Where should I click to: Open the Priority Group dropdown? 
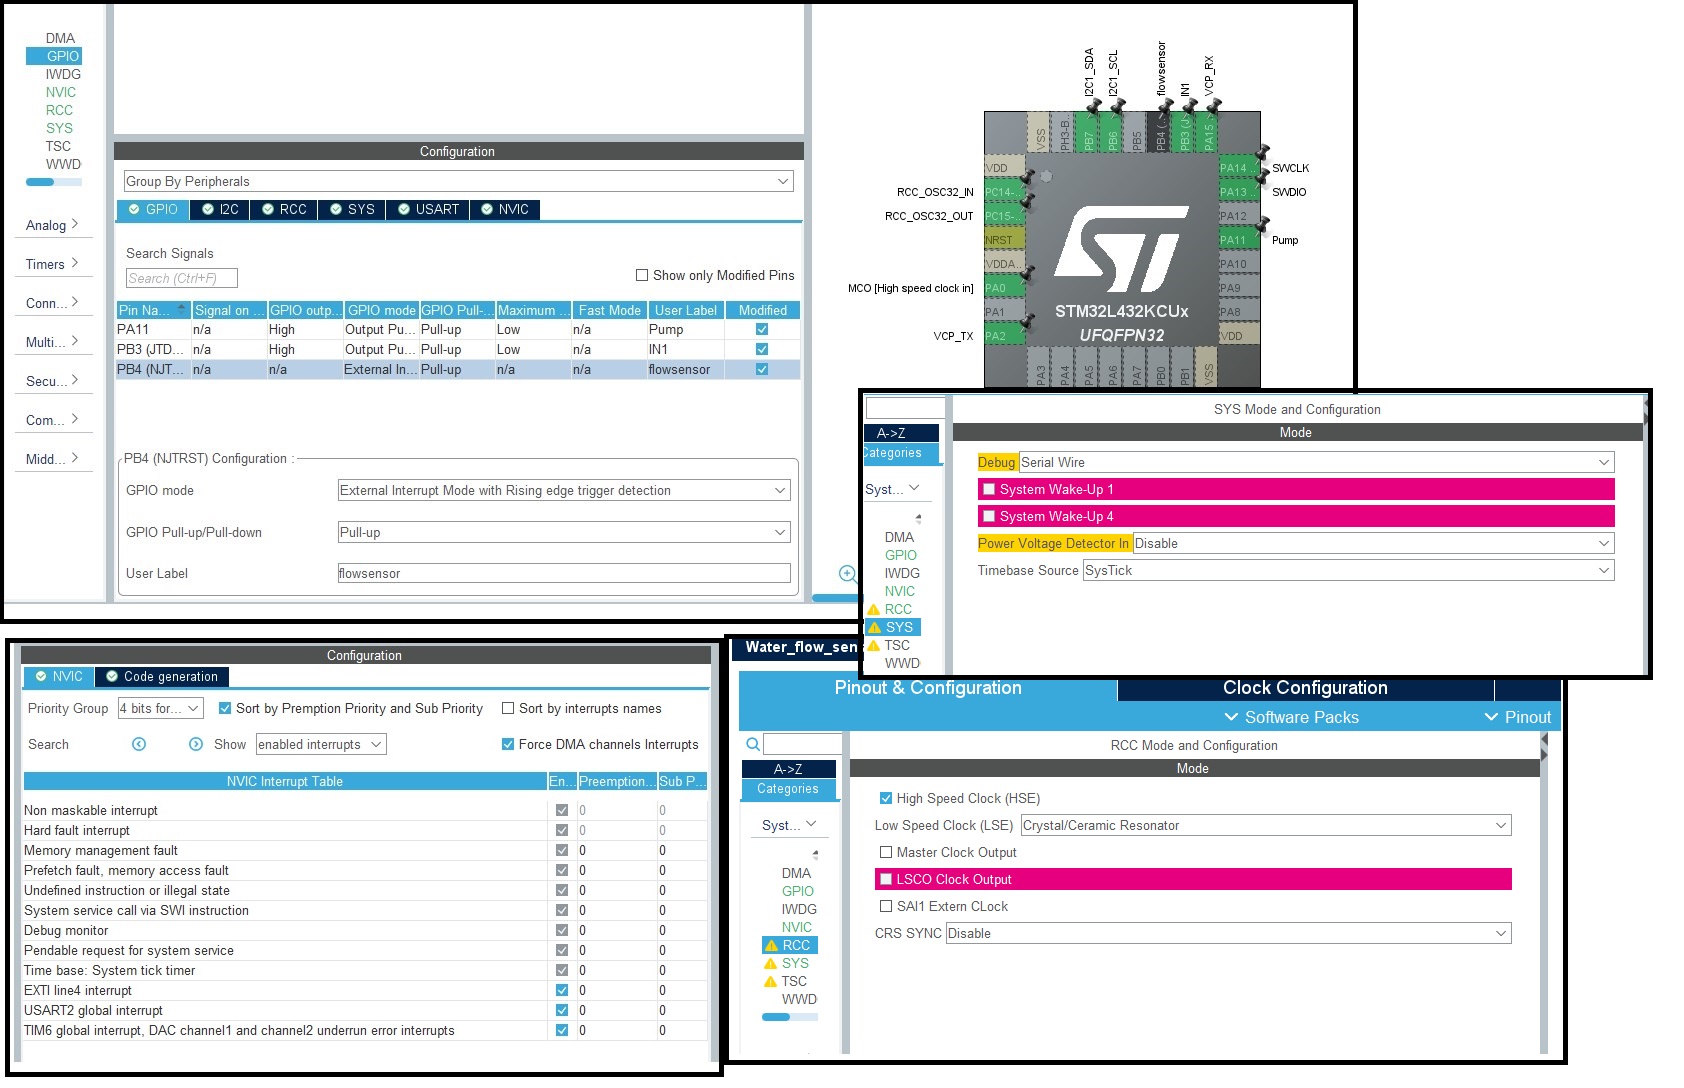tap(161, 708)
